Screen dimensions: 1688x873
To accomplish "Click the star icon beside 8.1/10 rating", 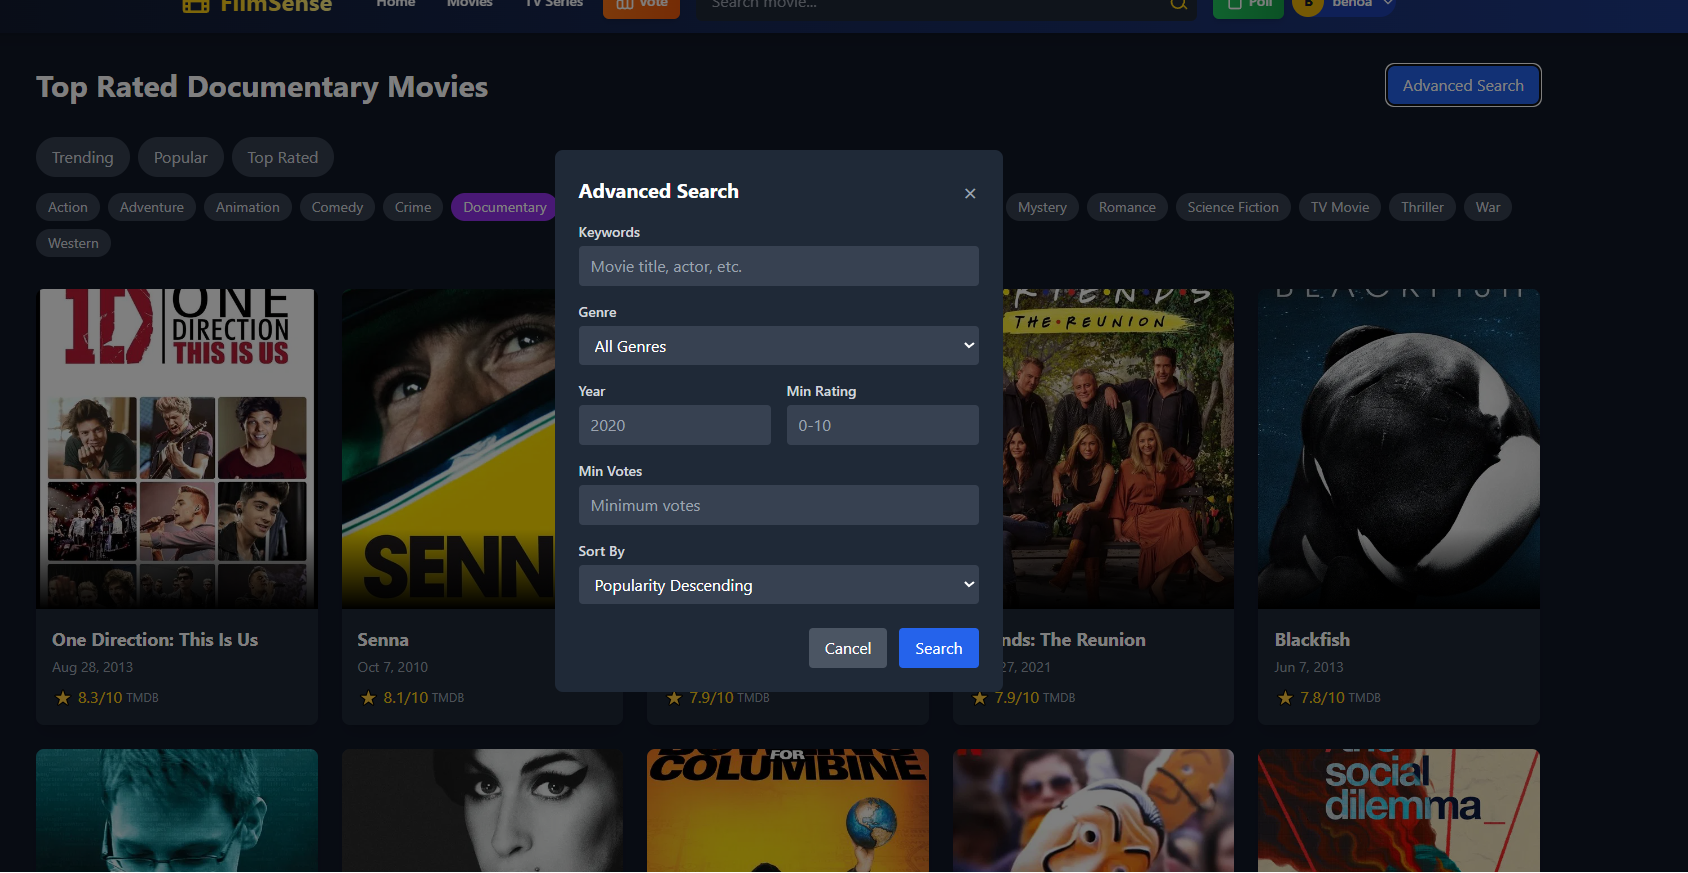I will click(368, 698).
